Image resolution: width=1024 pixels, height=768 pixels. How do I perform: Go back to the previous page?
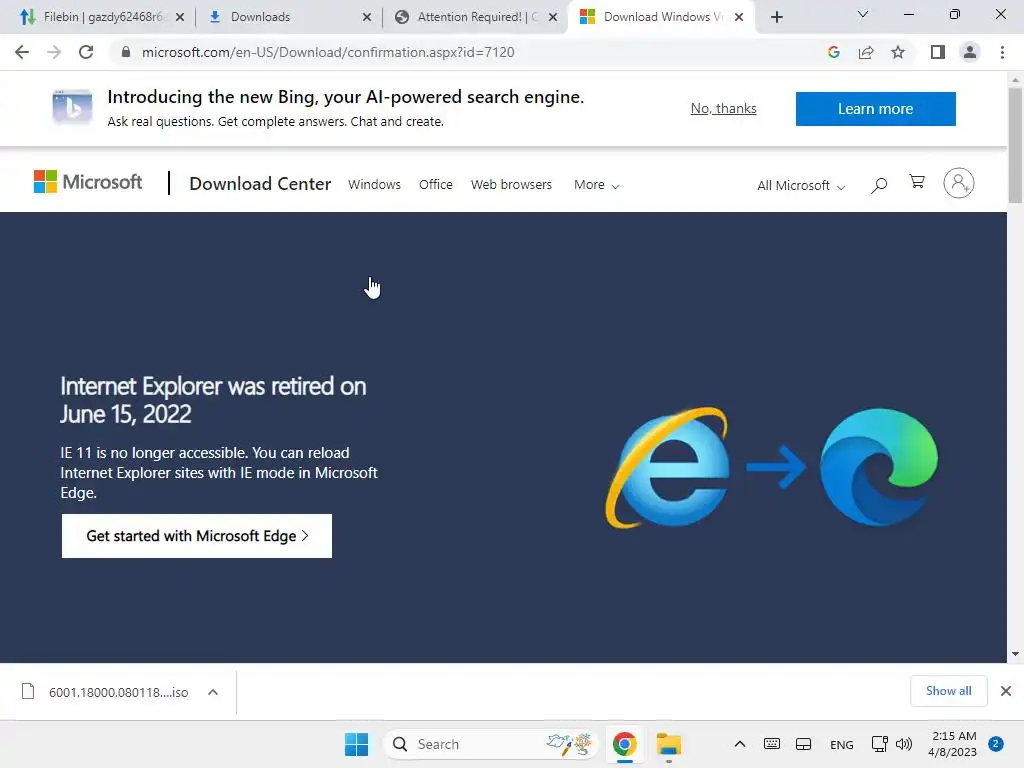(x=22, y=52)
